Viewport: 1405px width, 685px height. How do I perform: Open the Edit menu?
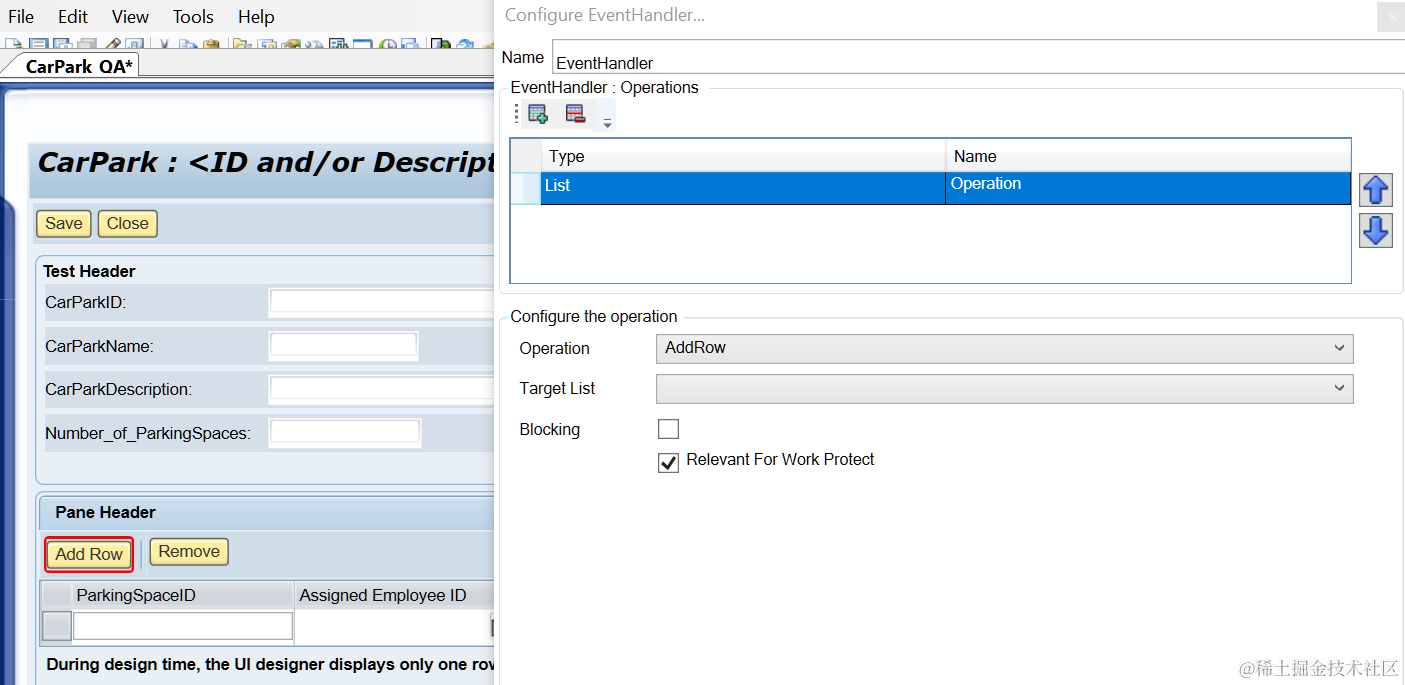(x=73, y=17)
